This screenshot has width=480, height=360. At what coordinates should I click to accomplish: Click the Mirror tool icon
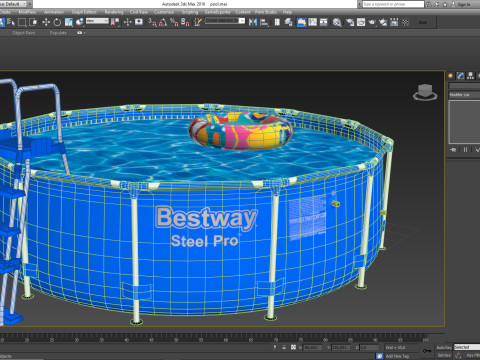253,22
